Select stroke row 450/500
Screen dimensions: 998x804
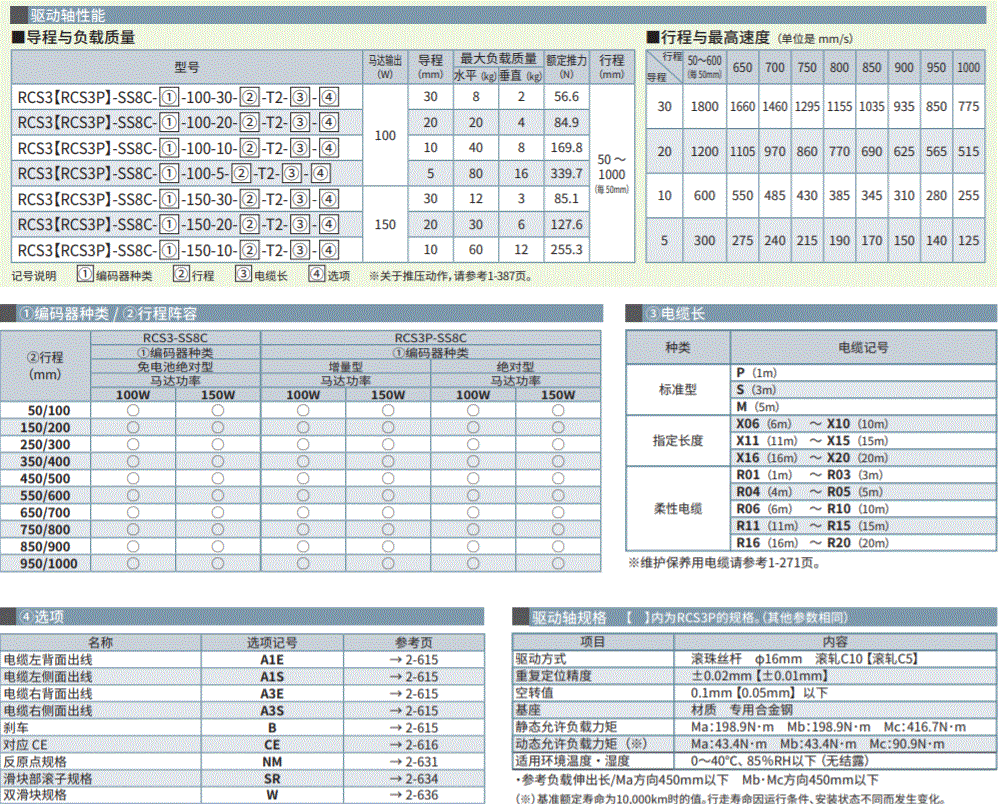[300, 479]
